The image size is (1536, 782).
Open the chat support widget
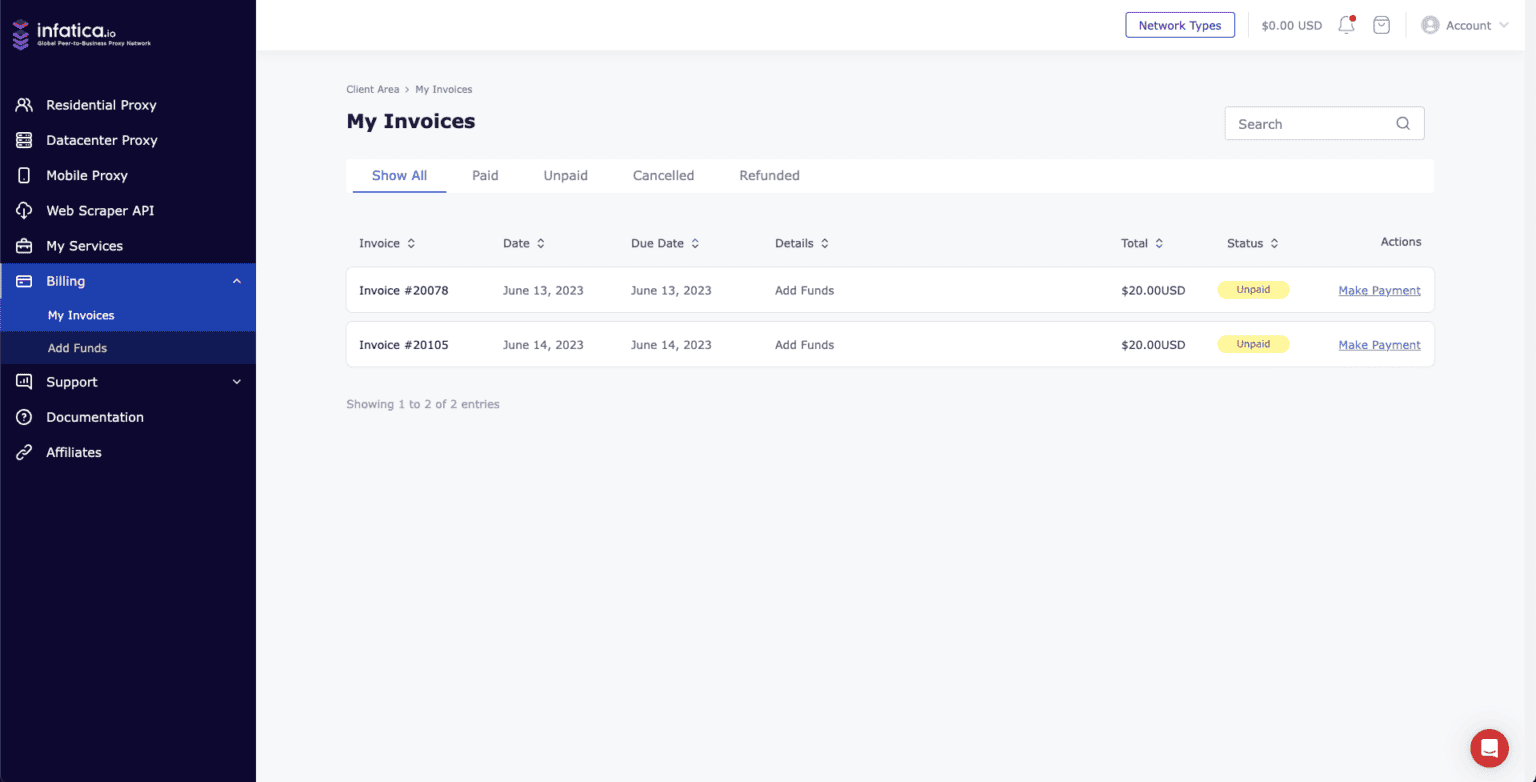tap(1489, 748)
